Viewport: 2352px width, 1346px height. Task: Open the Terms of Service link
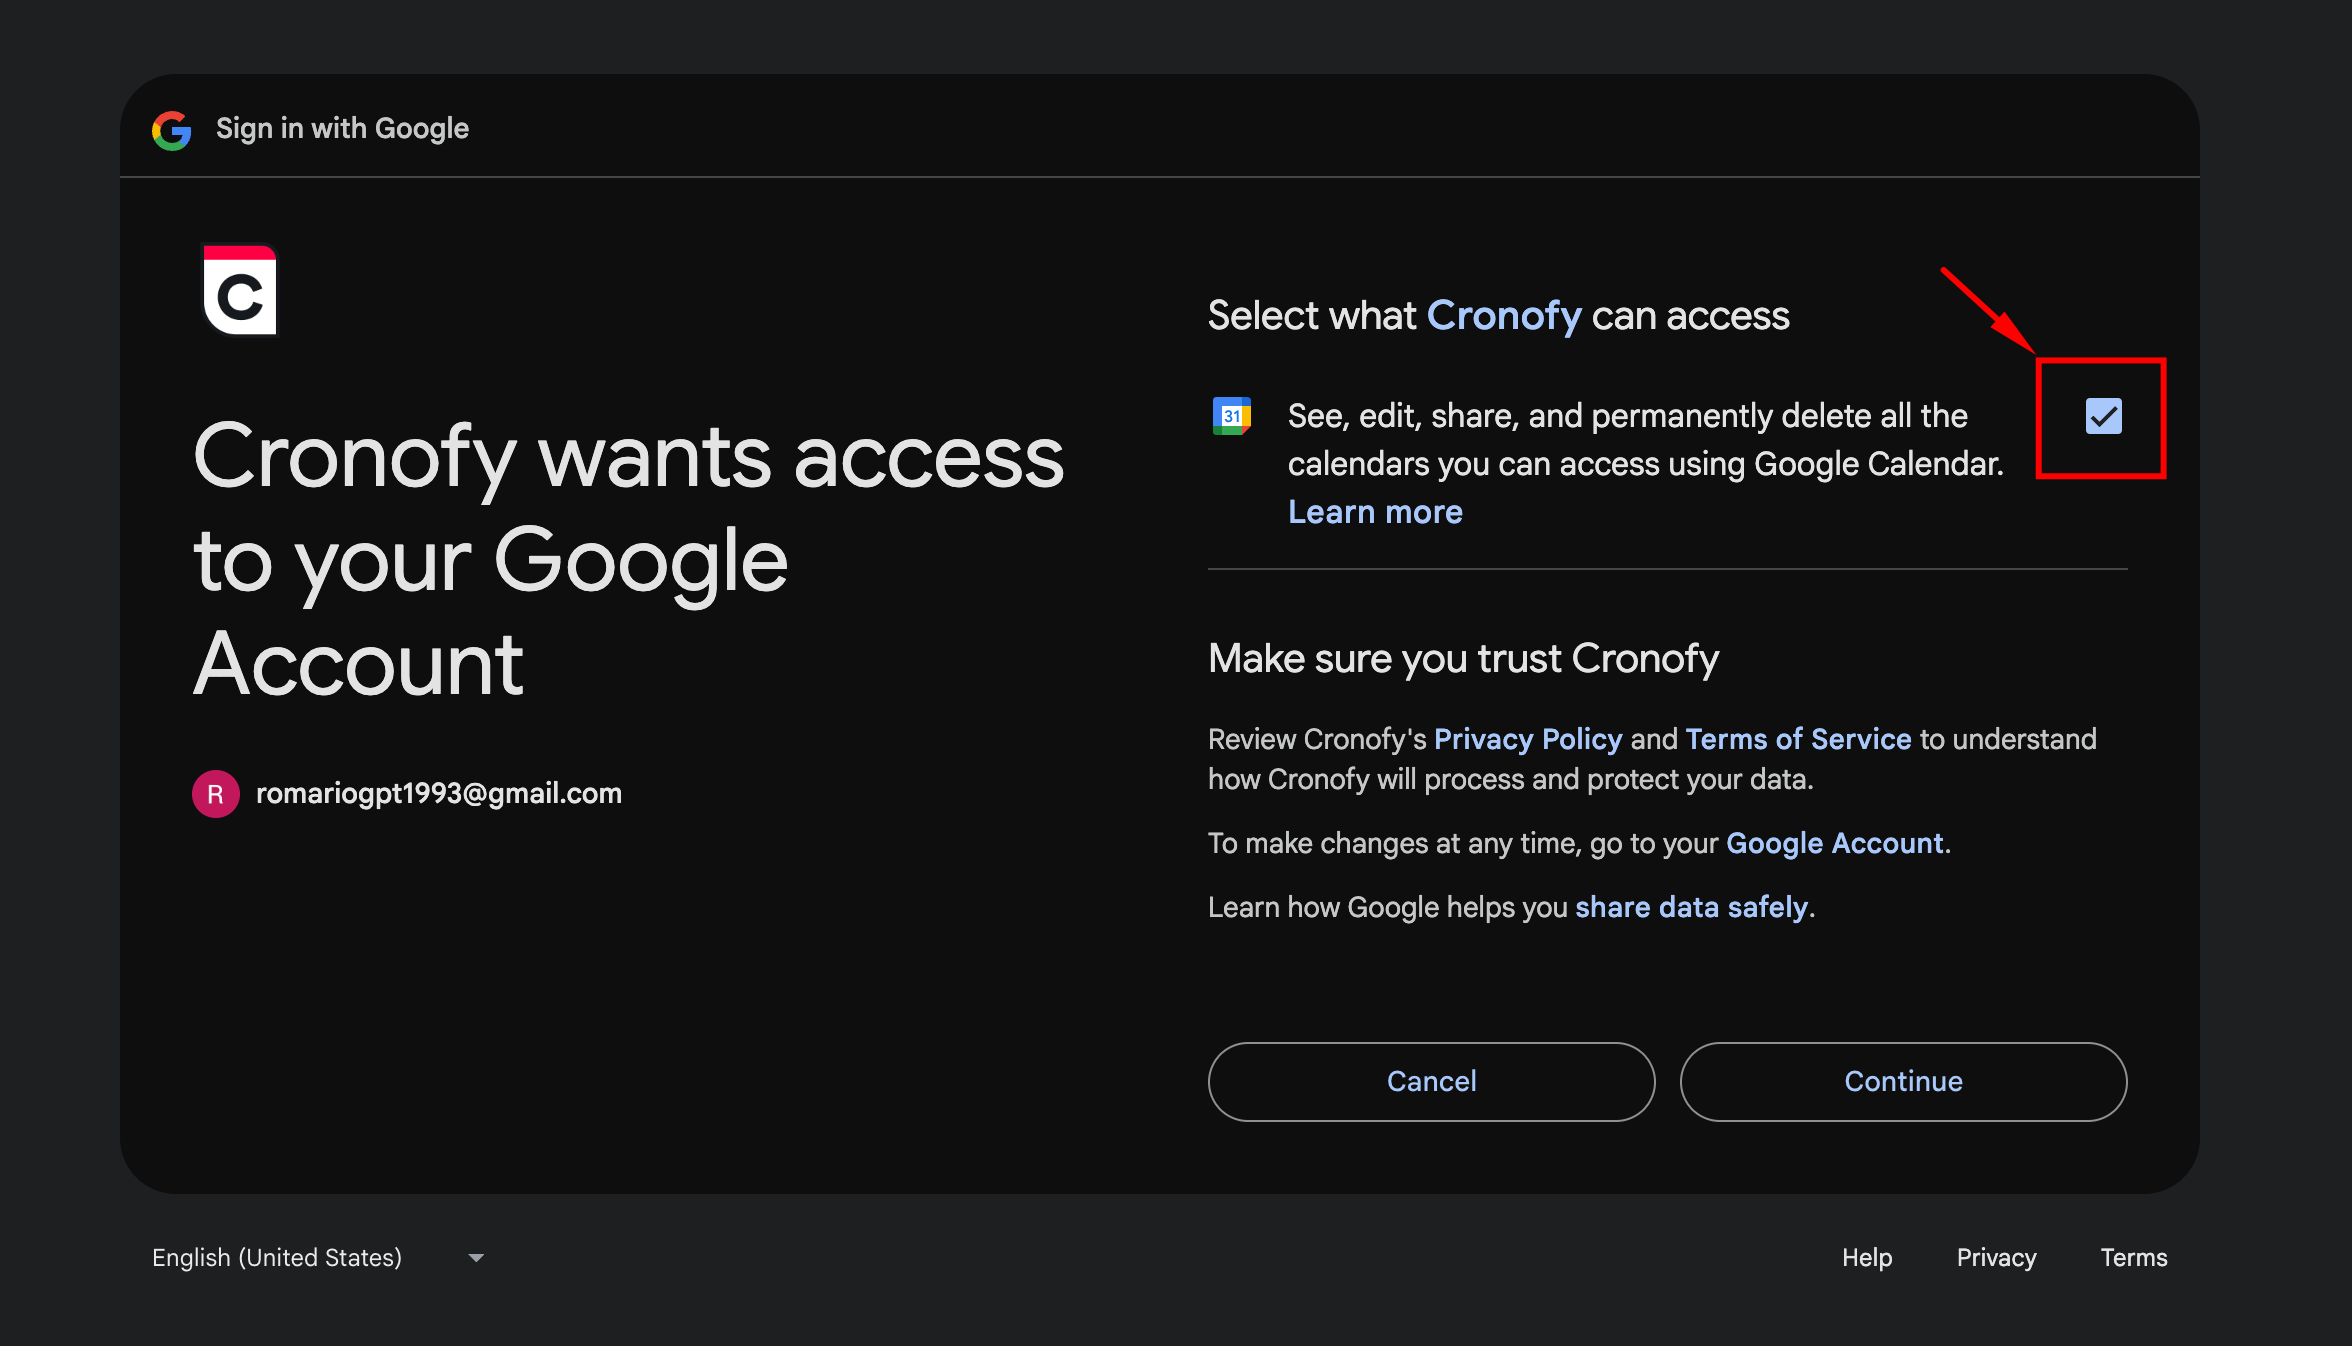pos(1798,739)
